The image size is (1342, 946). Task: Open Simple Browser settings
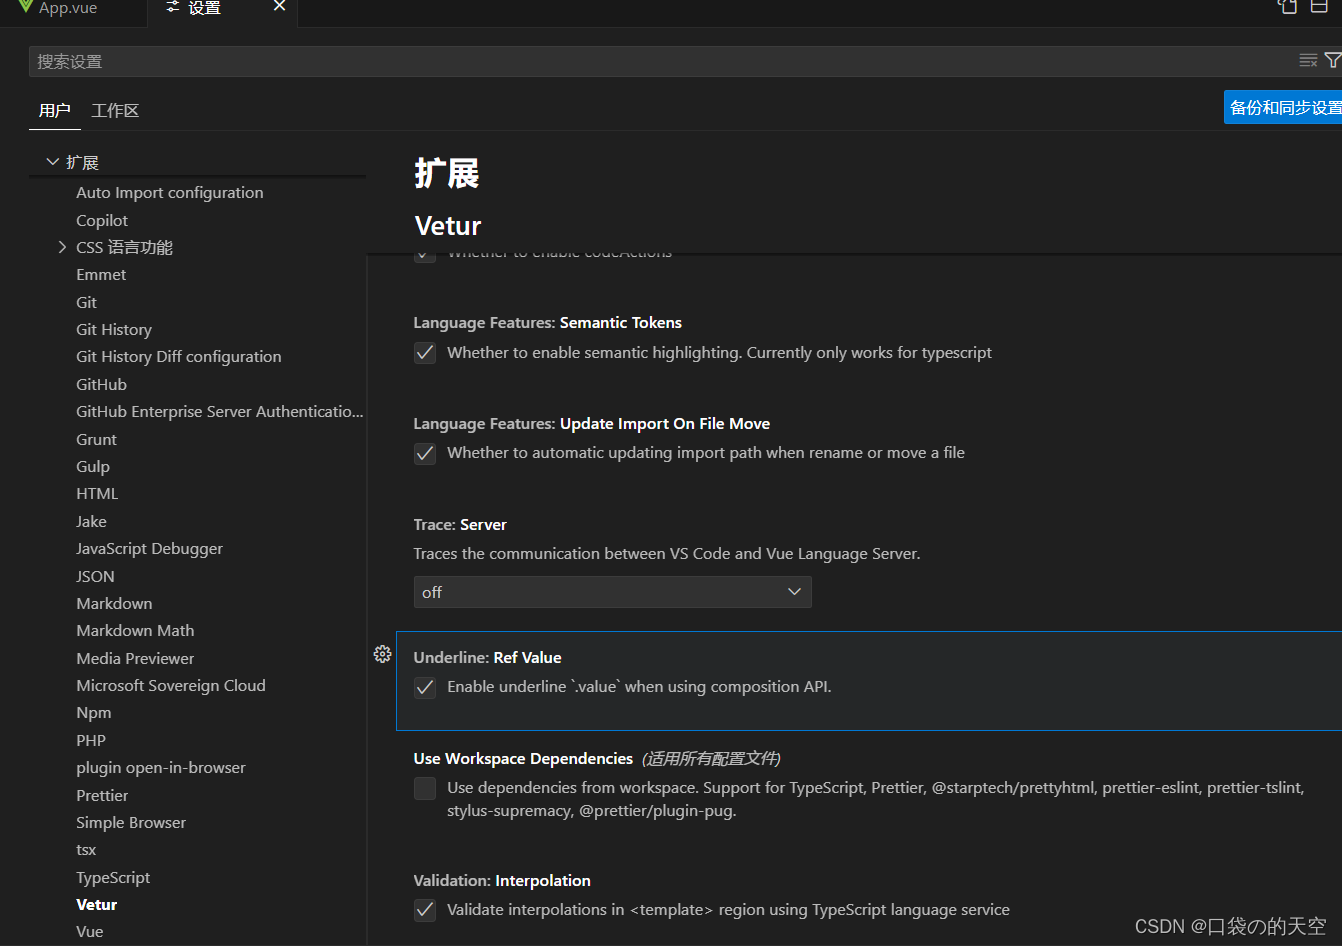tap(131, 823)
